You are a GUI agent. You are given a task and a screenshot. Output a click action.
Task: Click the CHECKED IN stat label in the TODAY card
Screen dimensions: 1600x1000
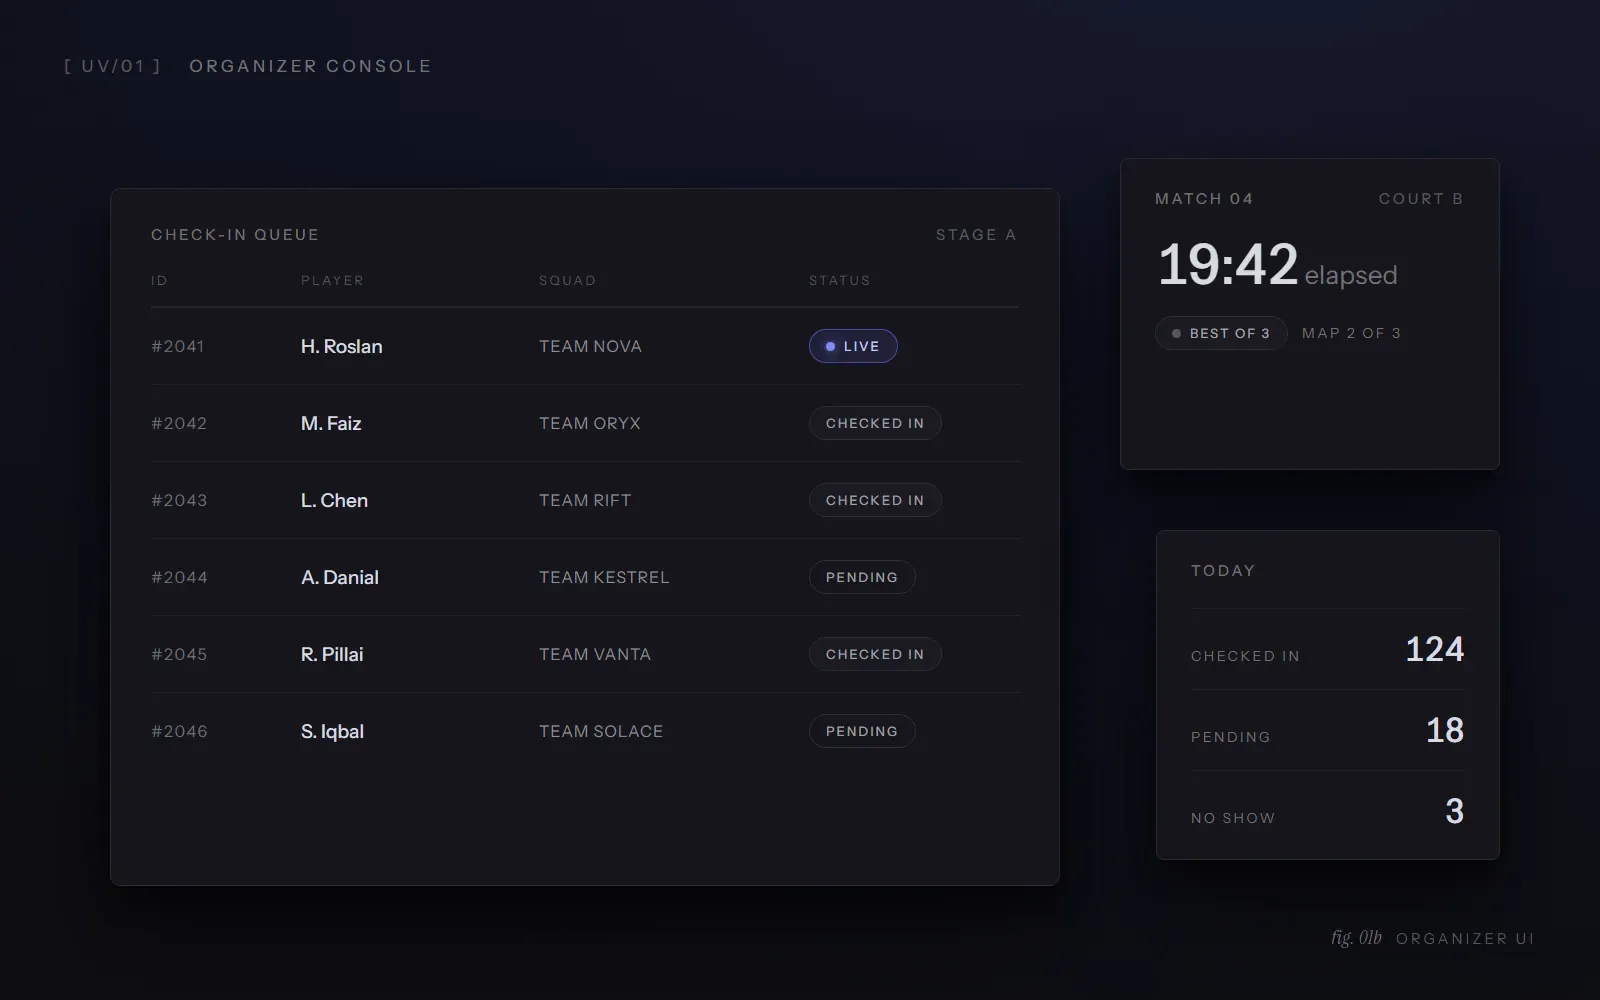click(x=1245, y=656)
